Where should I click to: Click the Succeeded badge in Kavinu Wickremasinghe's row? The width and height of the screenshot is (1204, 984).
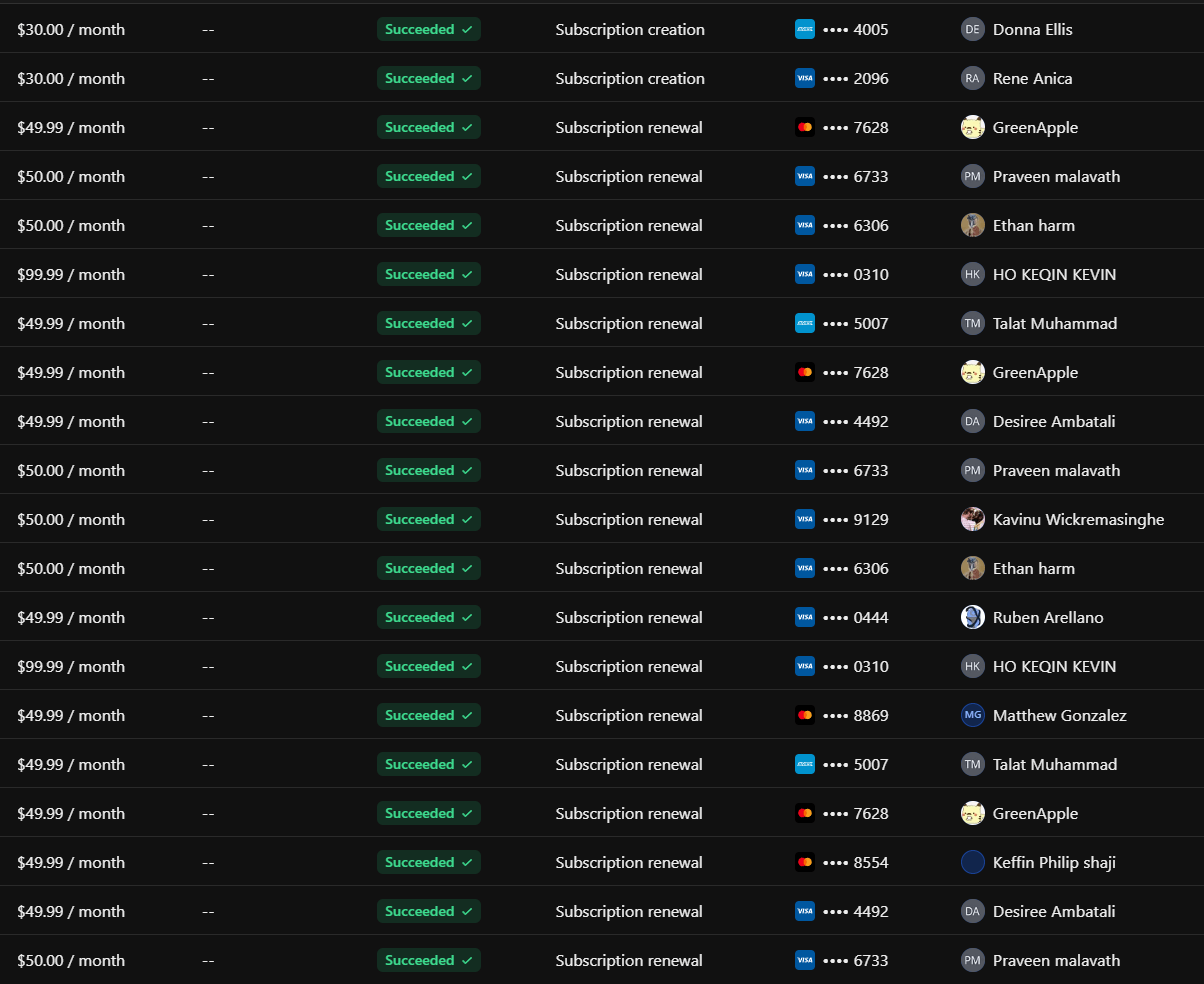click(x=429, y=520)
